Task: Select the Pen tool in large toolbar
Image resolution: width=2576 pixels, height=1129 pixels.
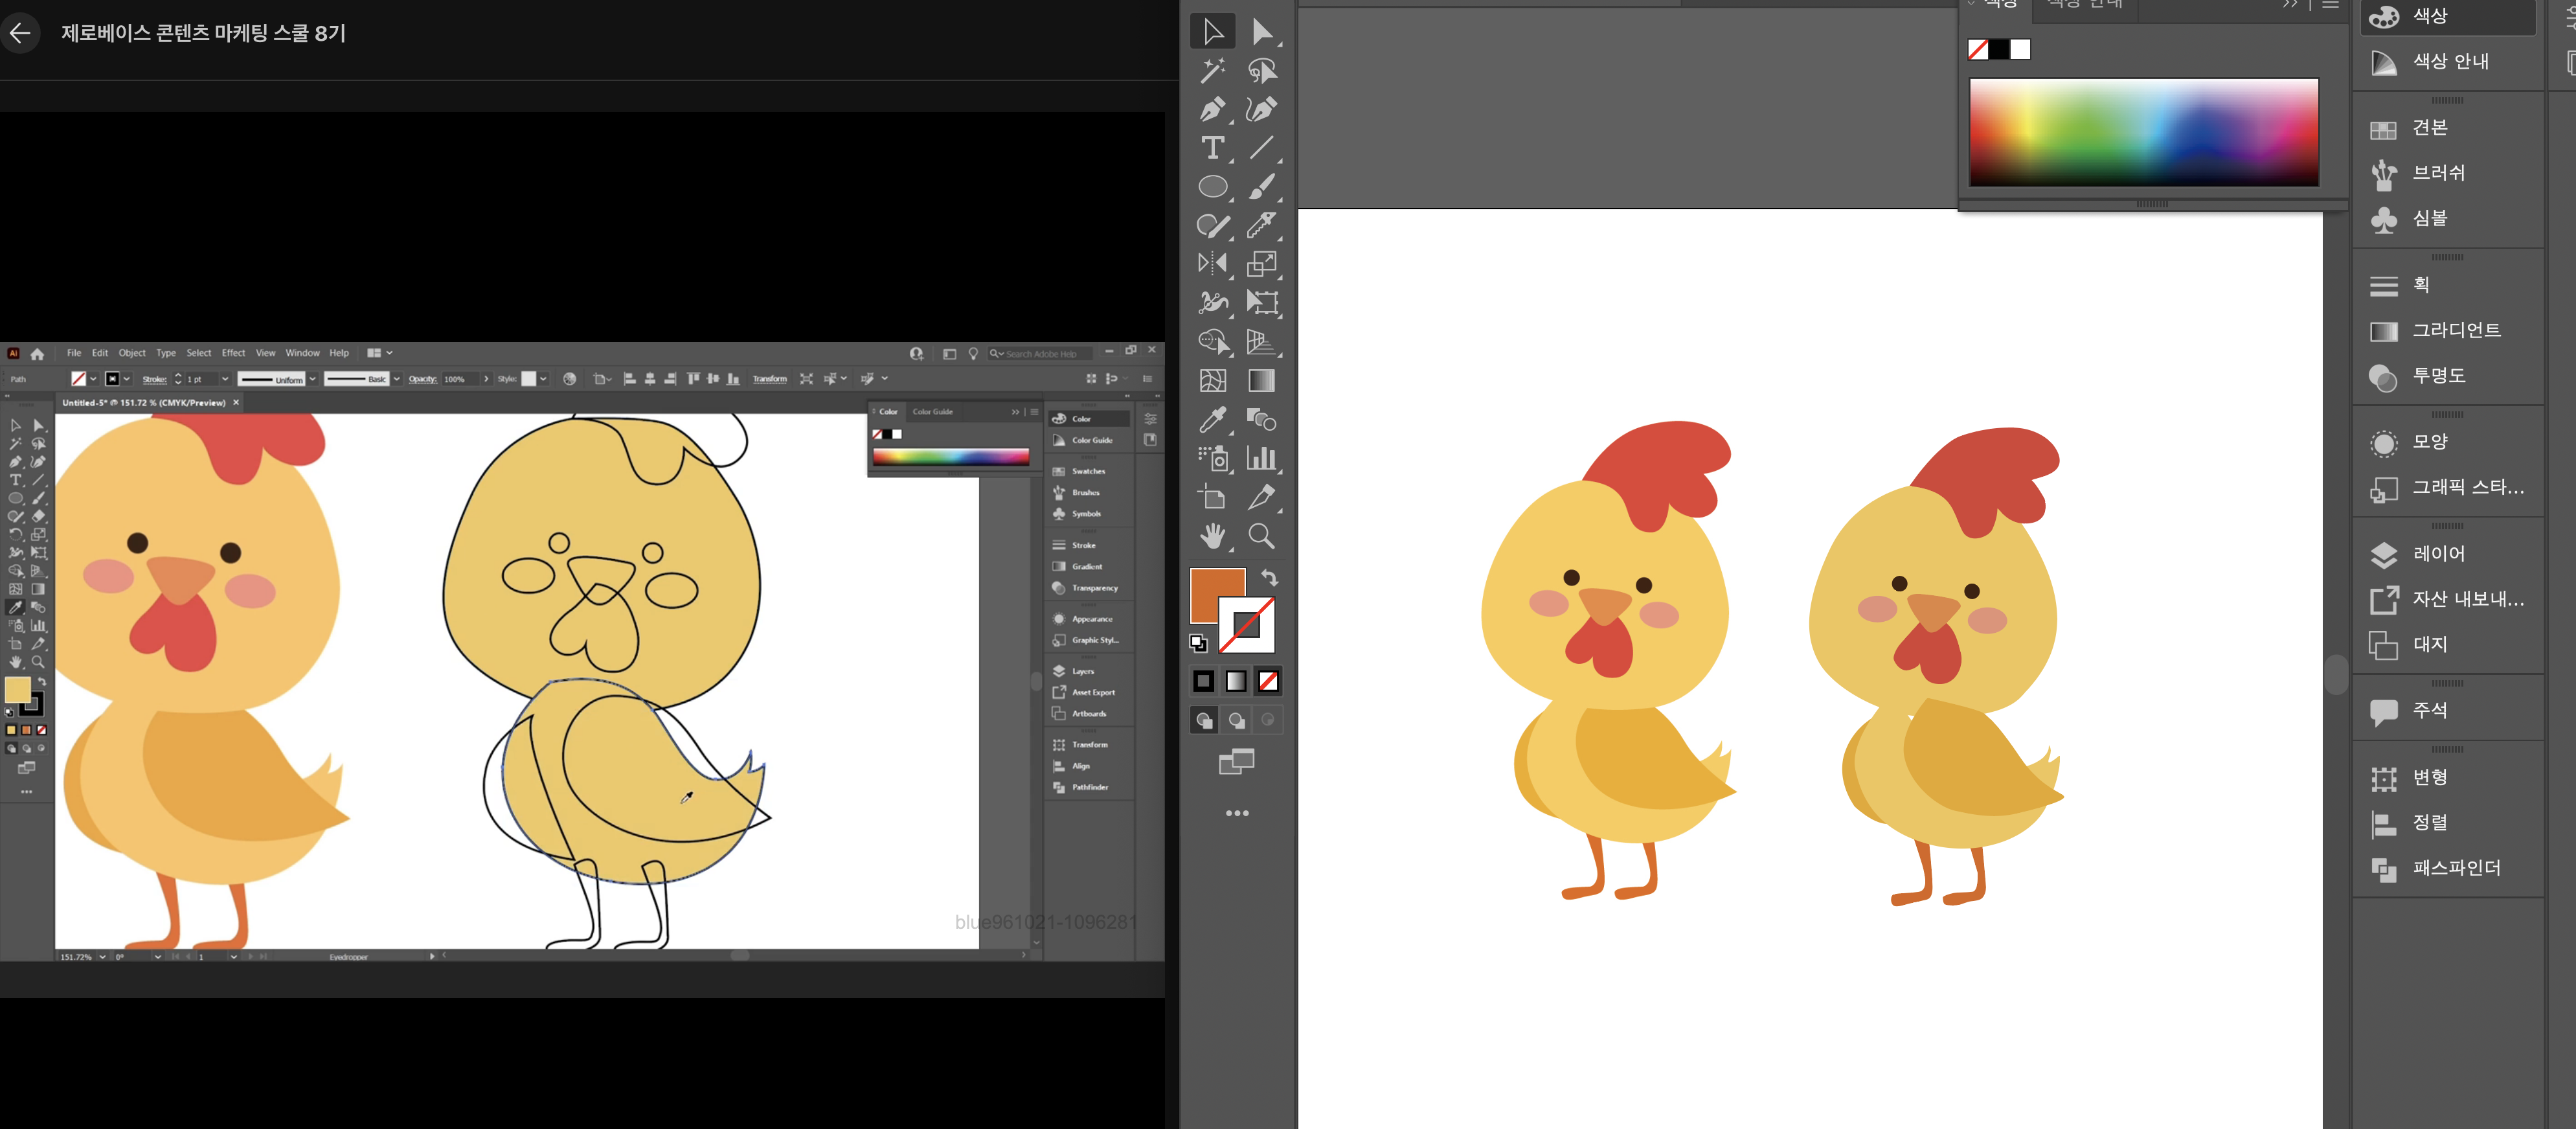Action: coord(1212,109)
